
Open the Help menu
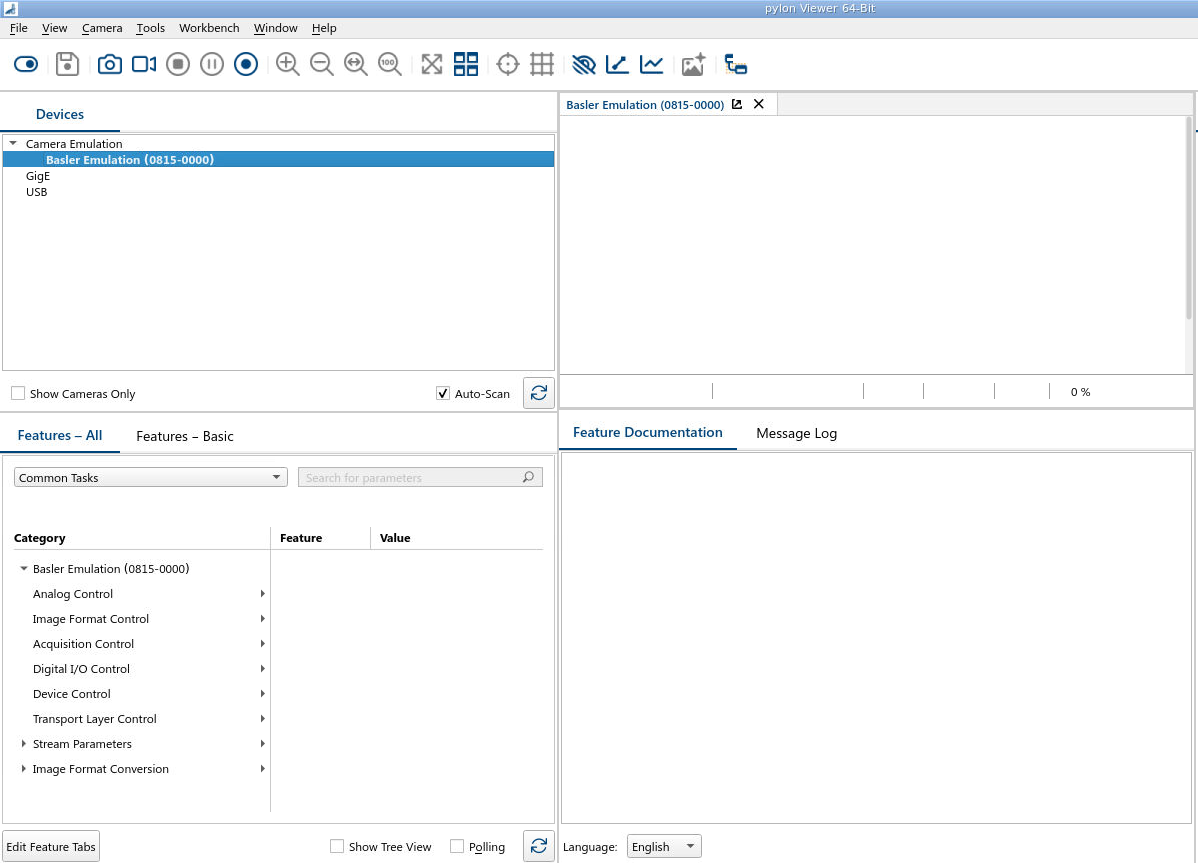click(324, 28)
